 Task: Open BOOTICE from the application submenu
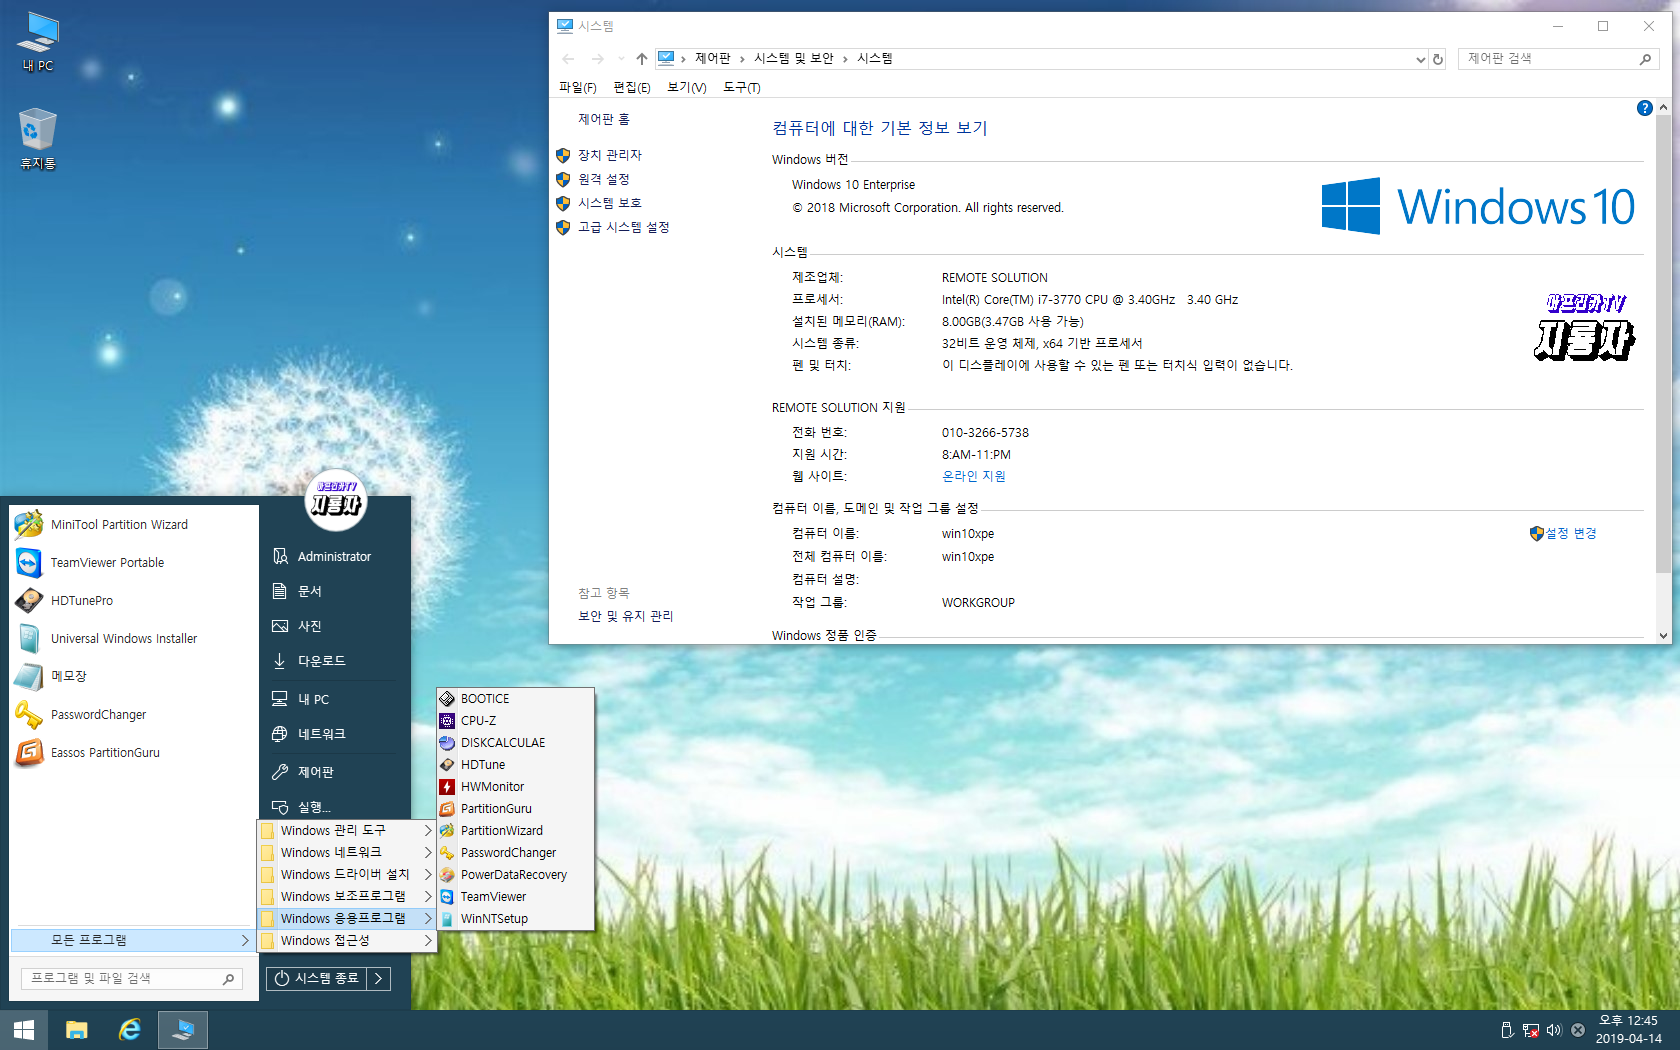click(x=515, y=698)
